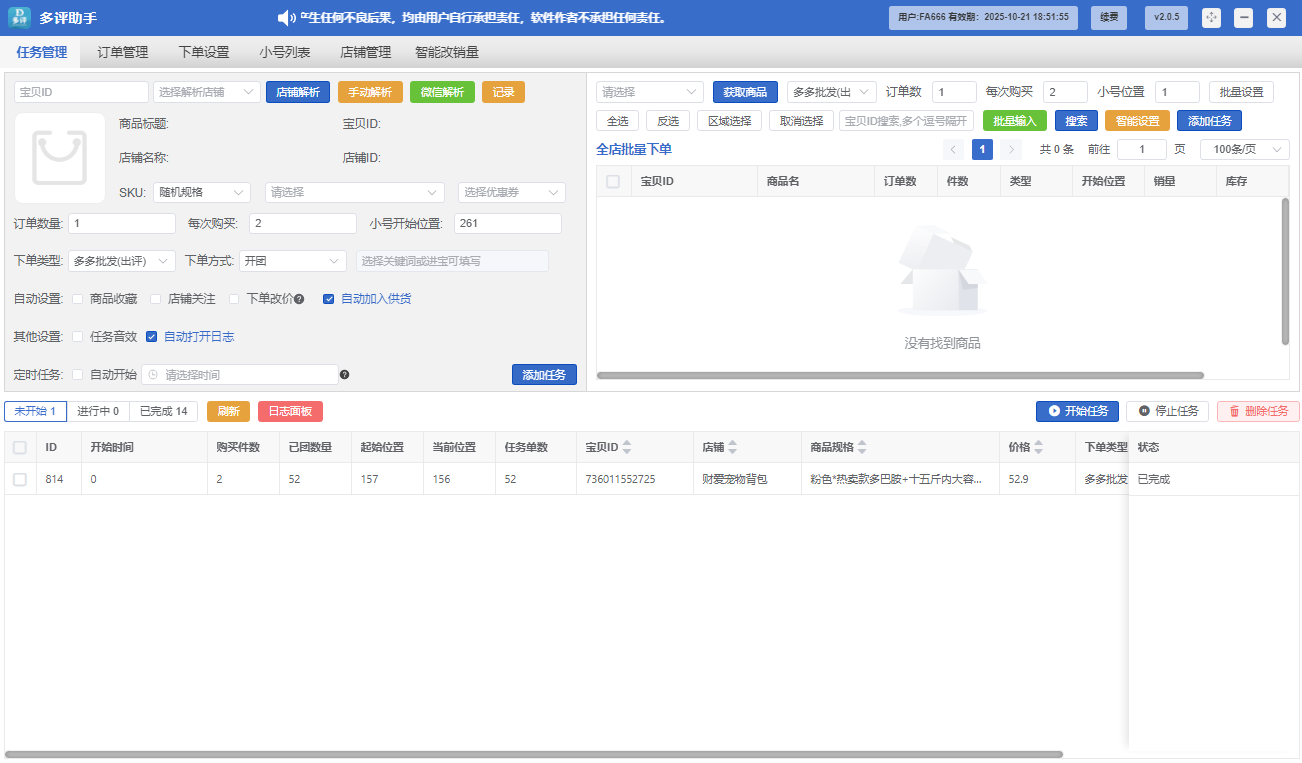Click the speaker announcement icon in title bar
Screen dimensions: 1302x763
pyautogui.click(x=287, y=18)
